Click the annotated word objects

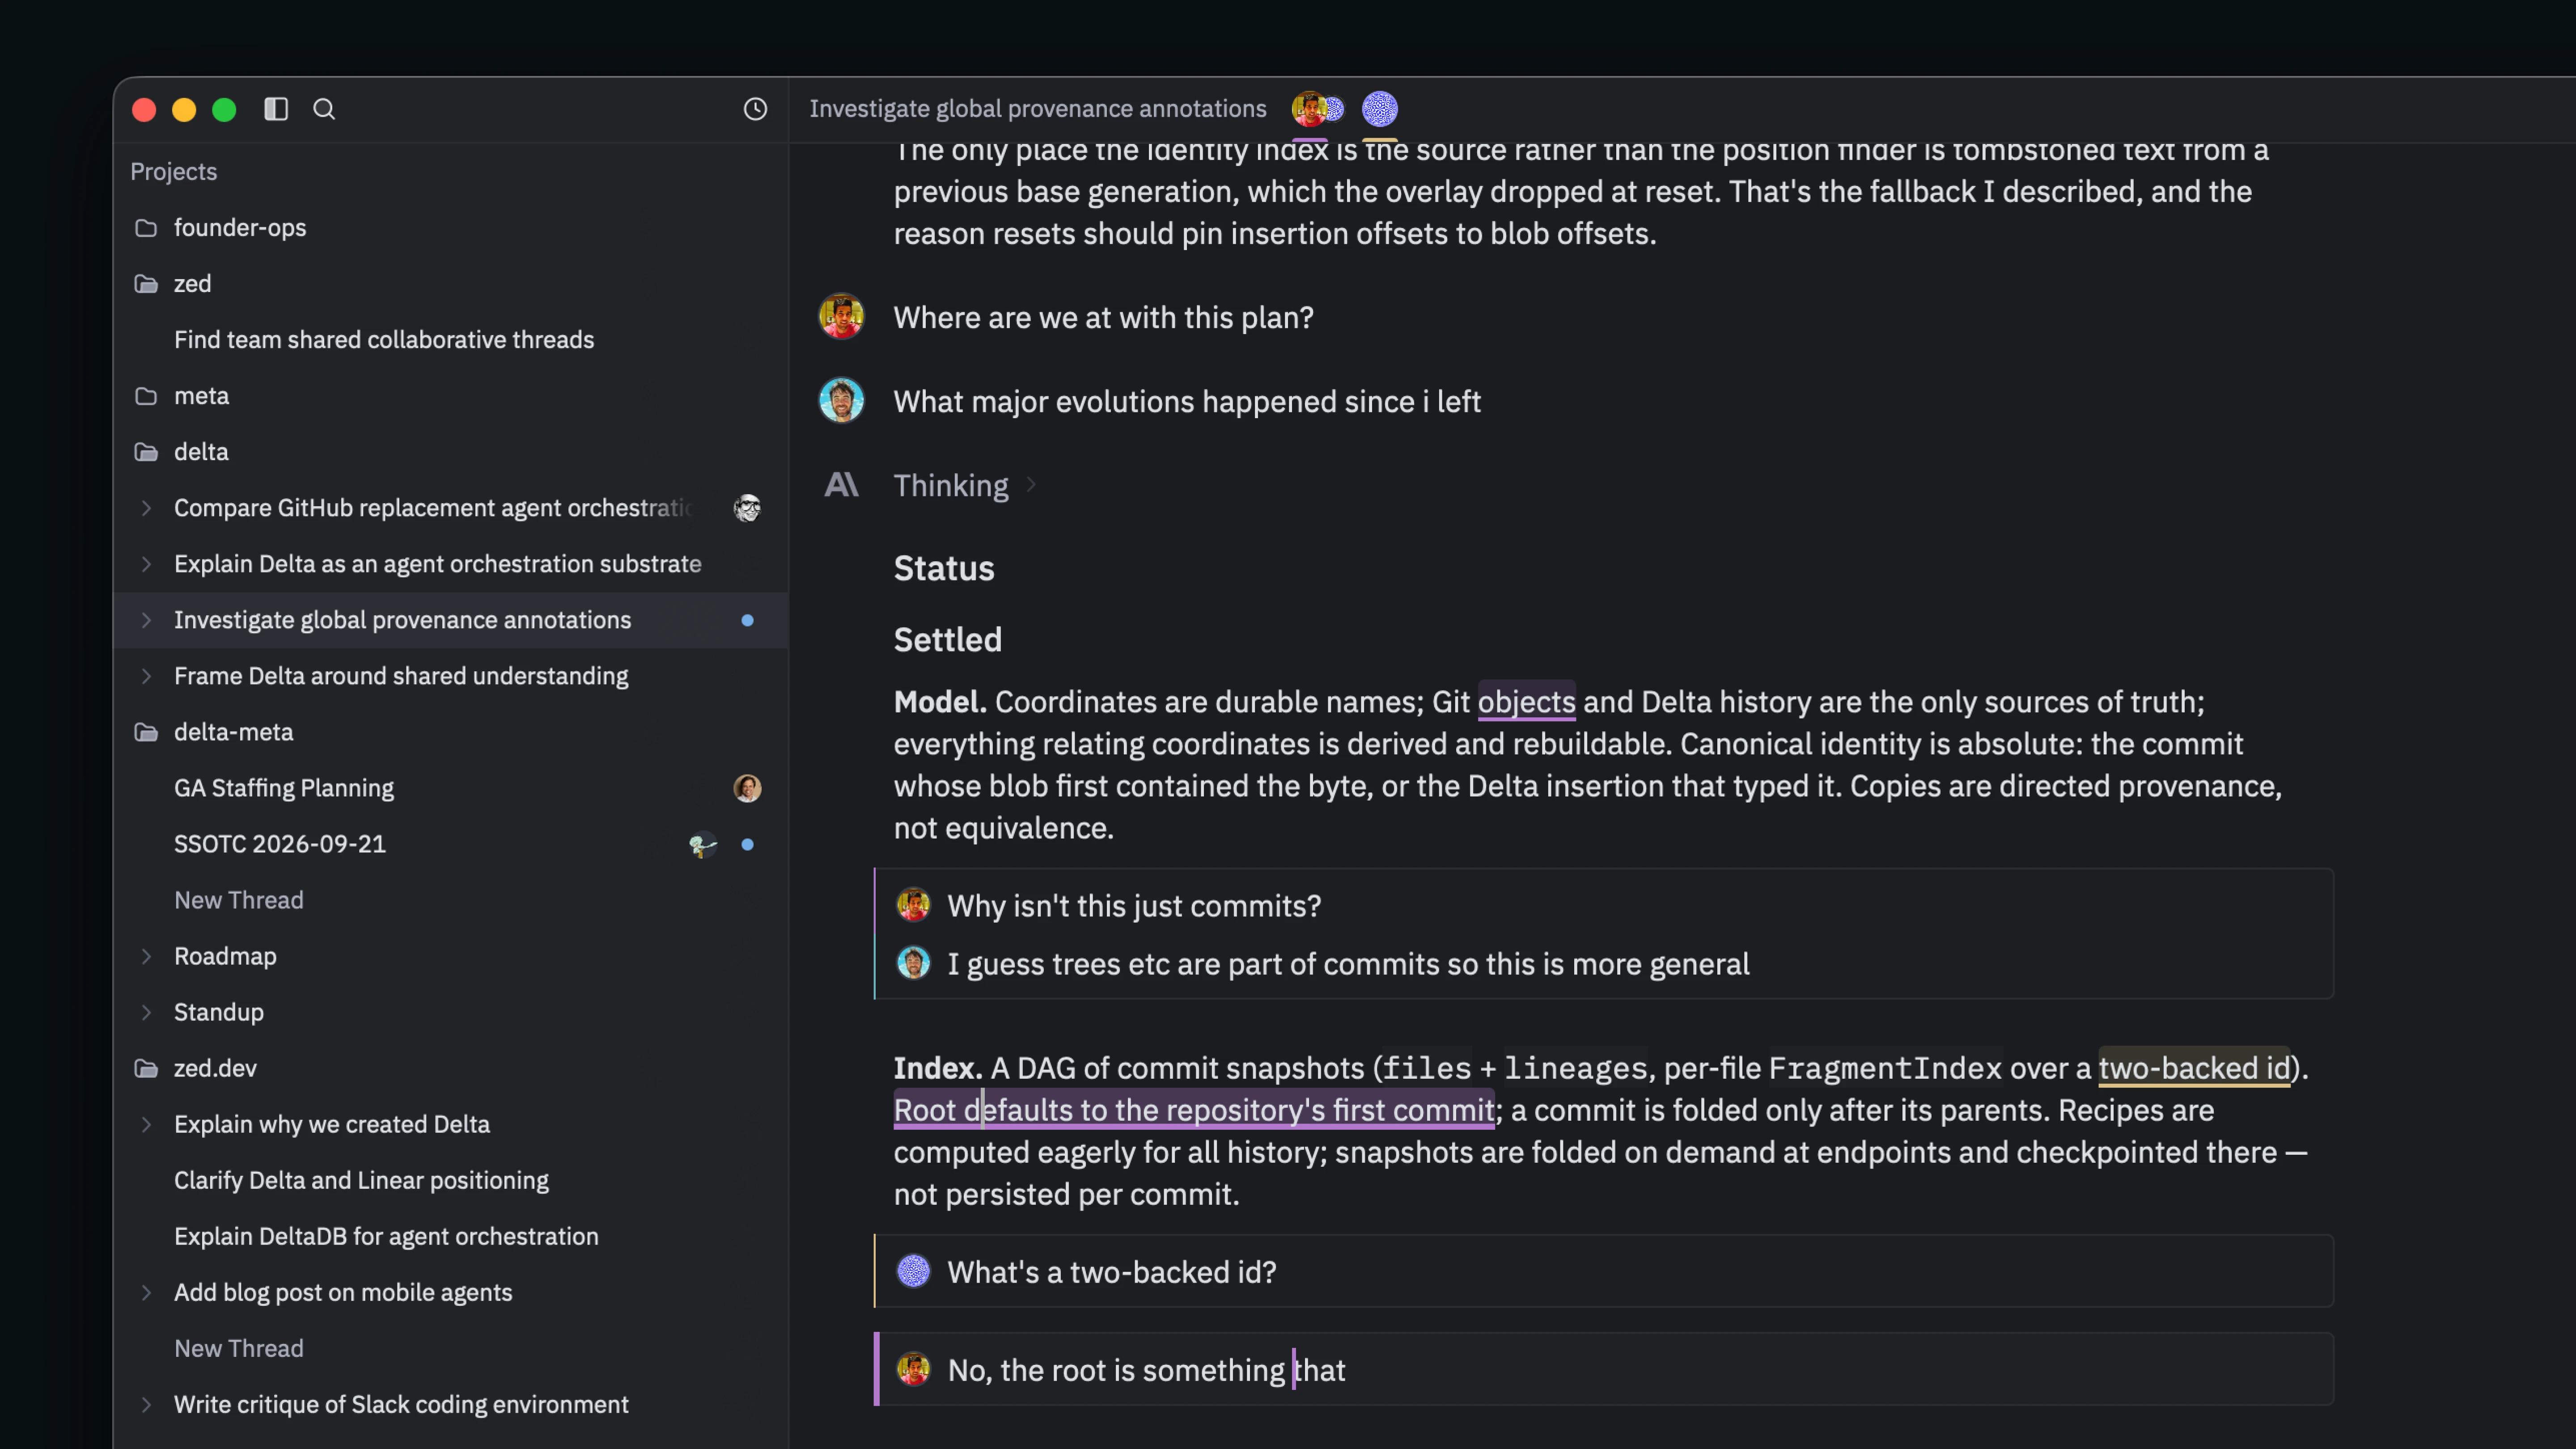[x=1526, y=702]
